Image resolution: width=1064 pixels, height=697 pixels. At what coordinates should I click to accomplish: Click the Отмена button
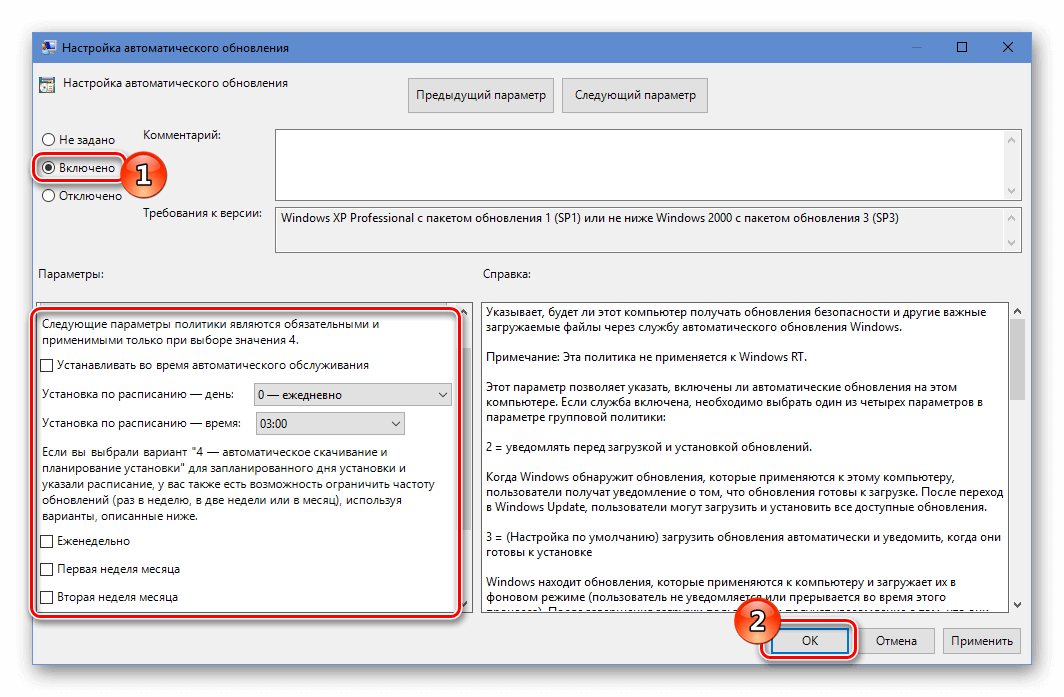(896, 641)
